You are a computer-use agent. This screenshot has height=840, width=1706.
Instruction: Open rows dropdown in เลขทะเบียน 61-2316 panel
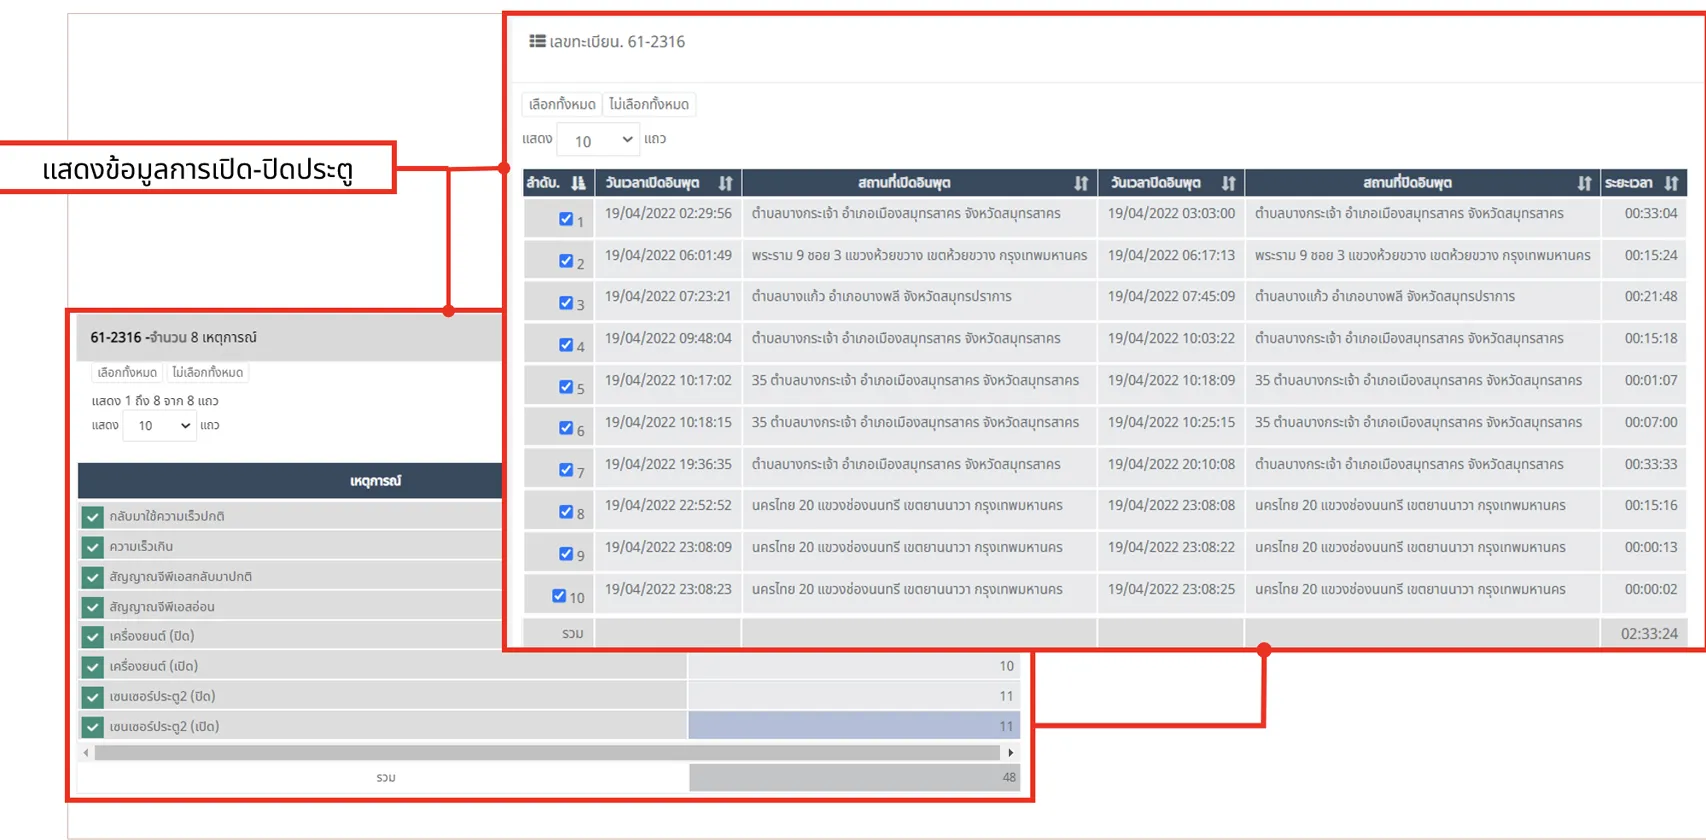coord(598,140)
